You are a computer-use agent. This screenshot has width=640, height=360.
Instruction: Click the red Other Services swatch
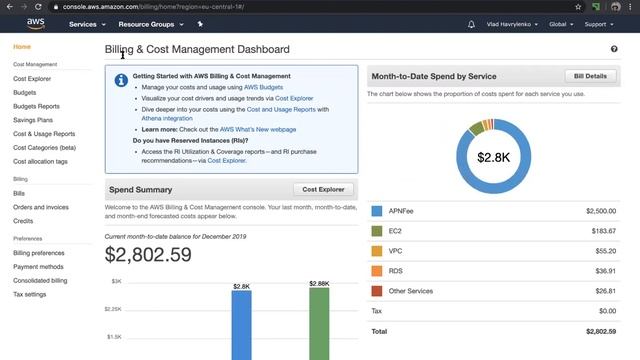click(x=377, y=291)
